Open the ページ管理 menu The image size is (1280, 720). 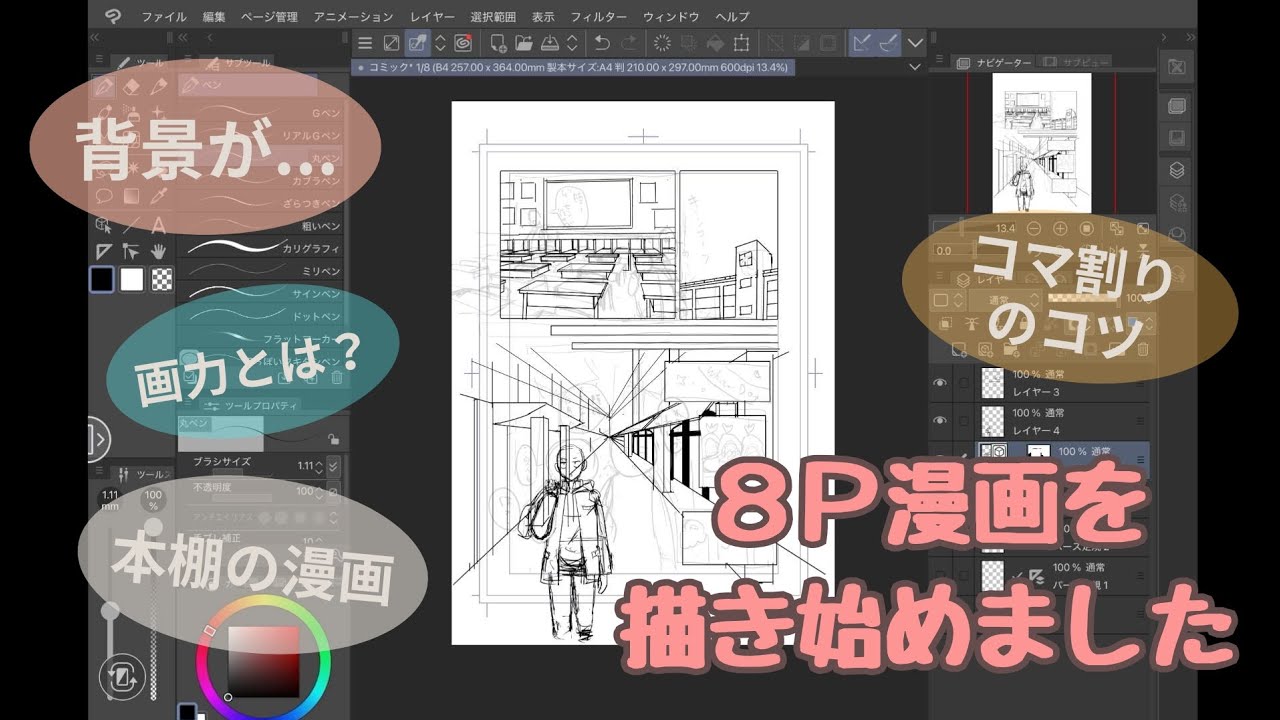[269, 17]
